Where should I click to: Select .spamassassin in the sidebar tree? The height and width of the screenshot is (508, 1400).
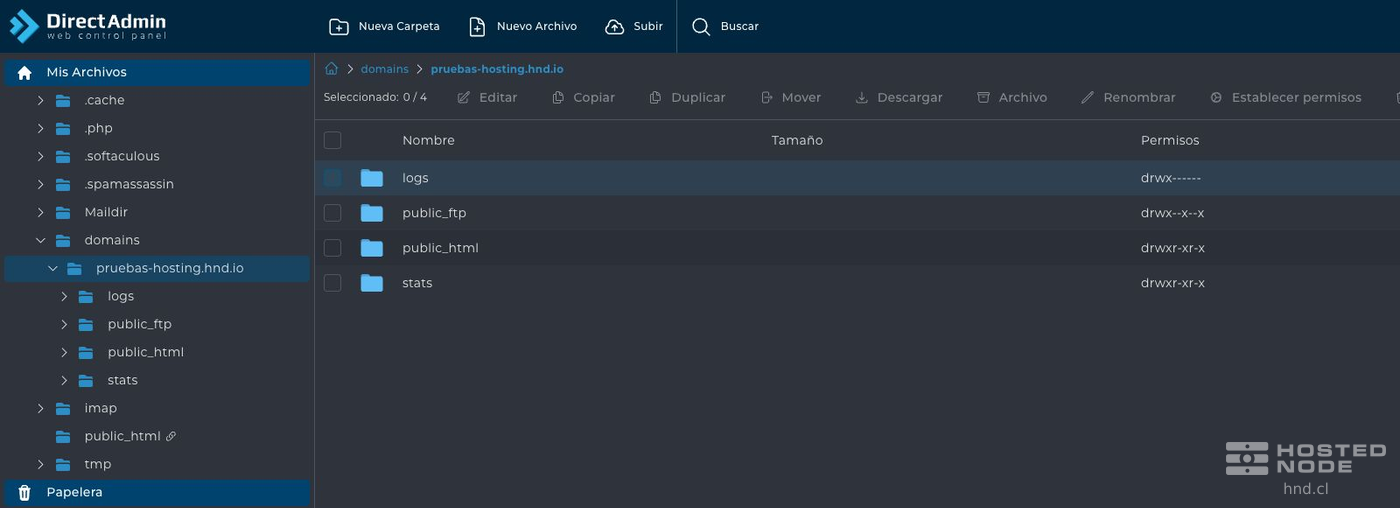click(129, 185)
